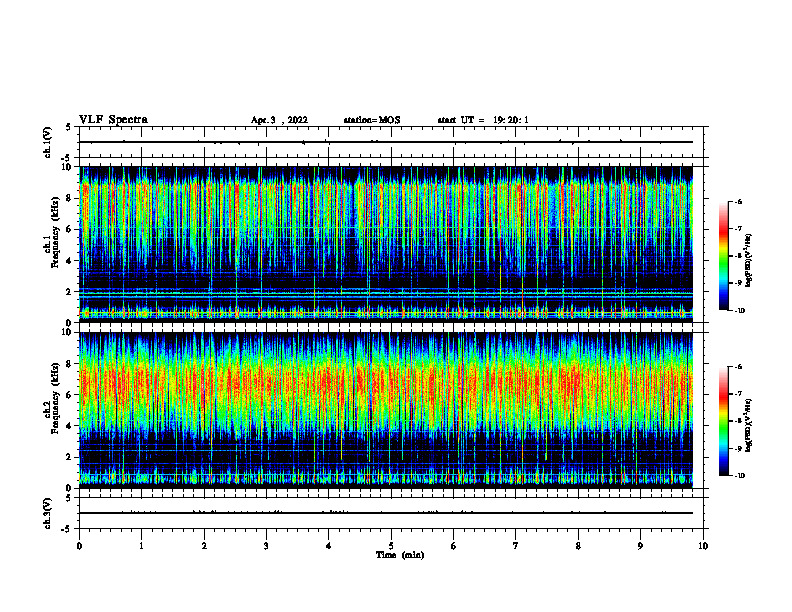The image size is (792, 612).
Task: Click the "VLF Spectra" title text
Action: (x=113, y=120)
